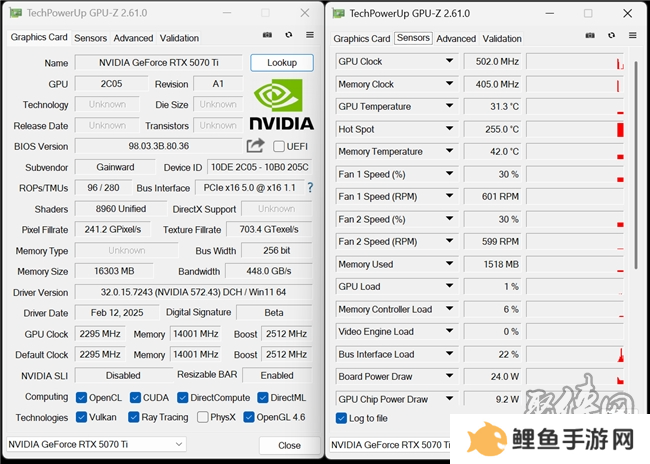Expand the Memory Temperature sensor dropdown

[x=449, y=151]
